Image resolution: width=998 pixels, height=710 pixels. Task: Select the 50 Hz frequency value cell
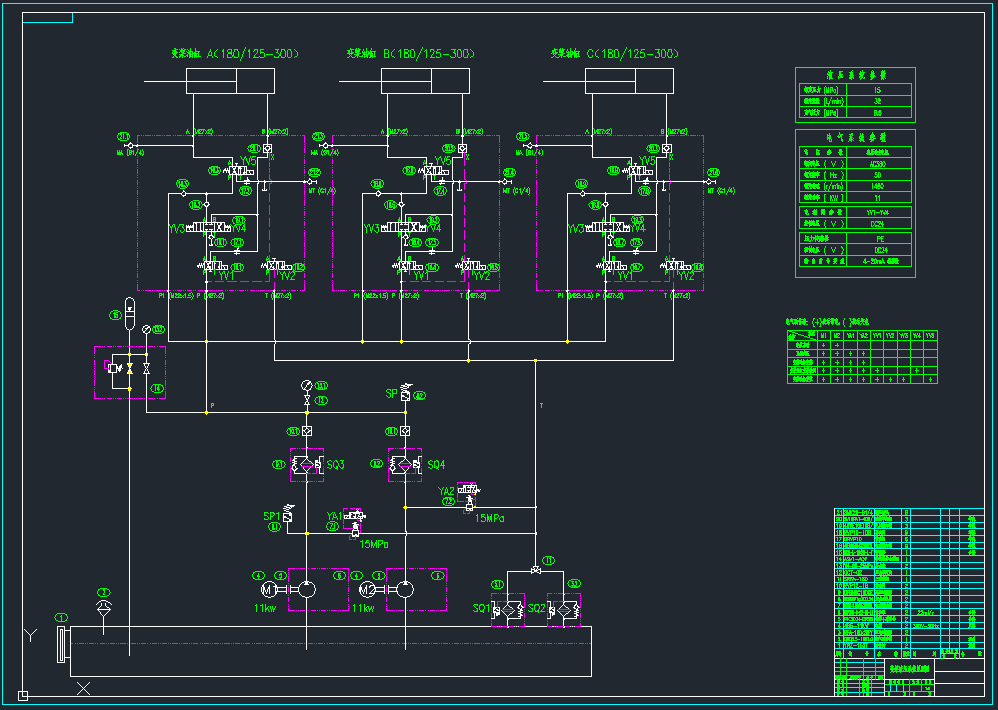[x=878, y=175]
